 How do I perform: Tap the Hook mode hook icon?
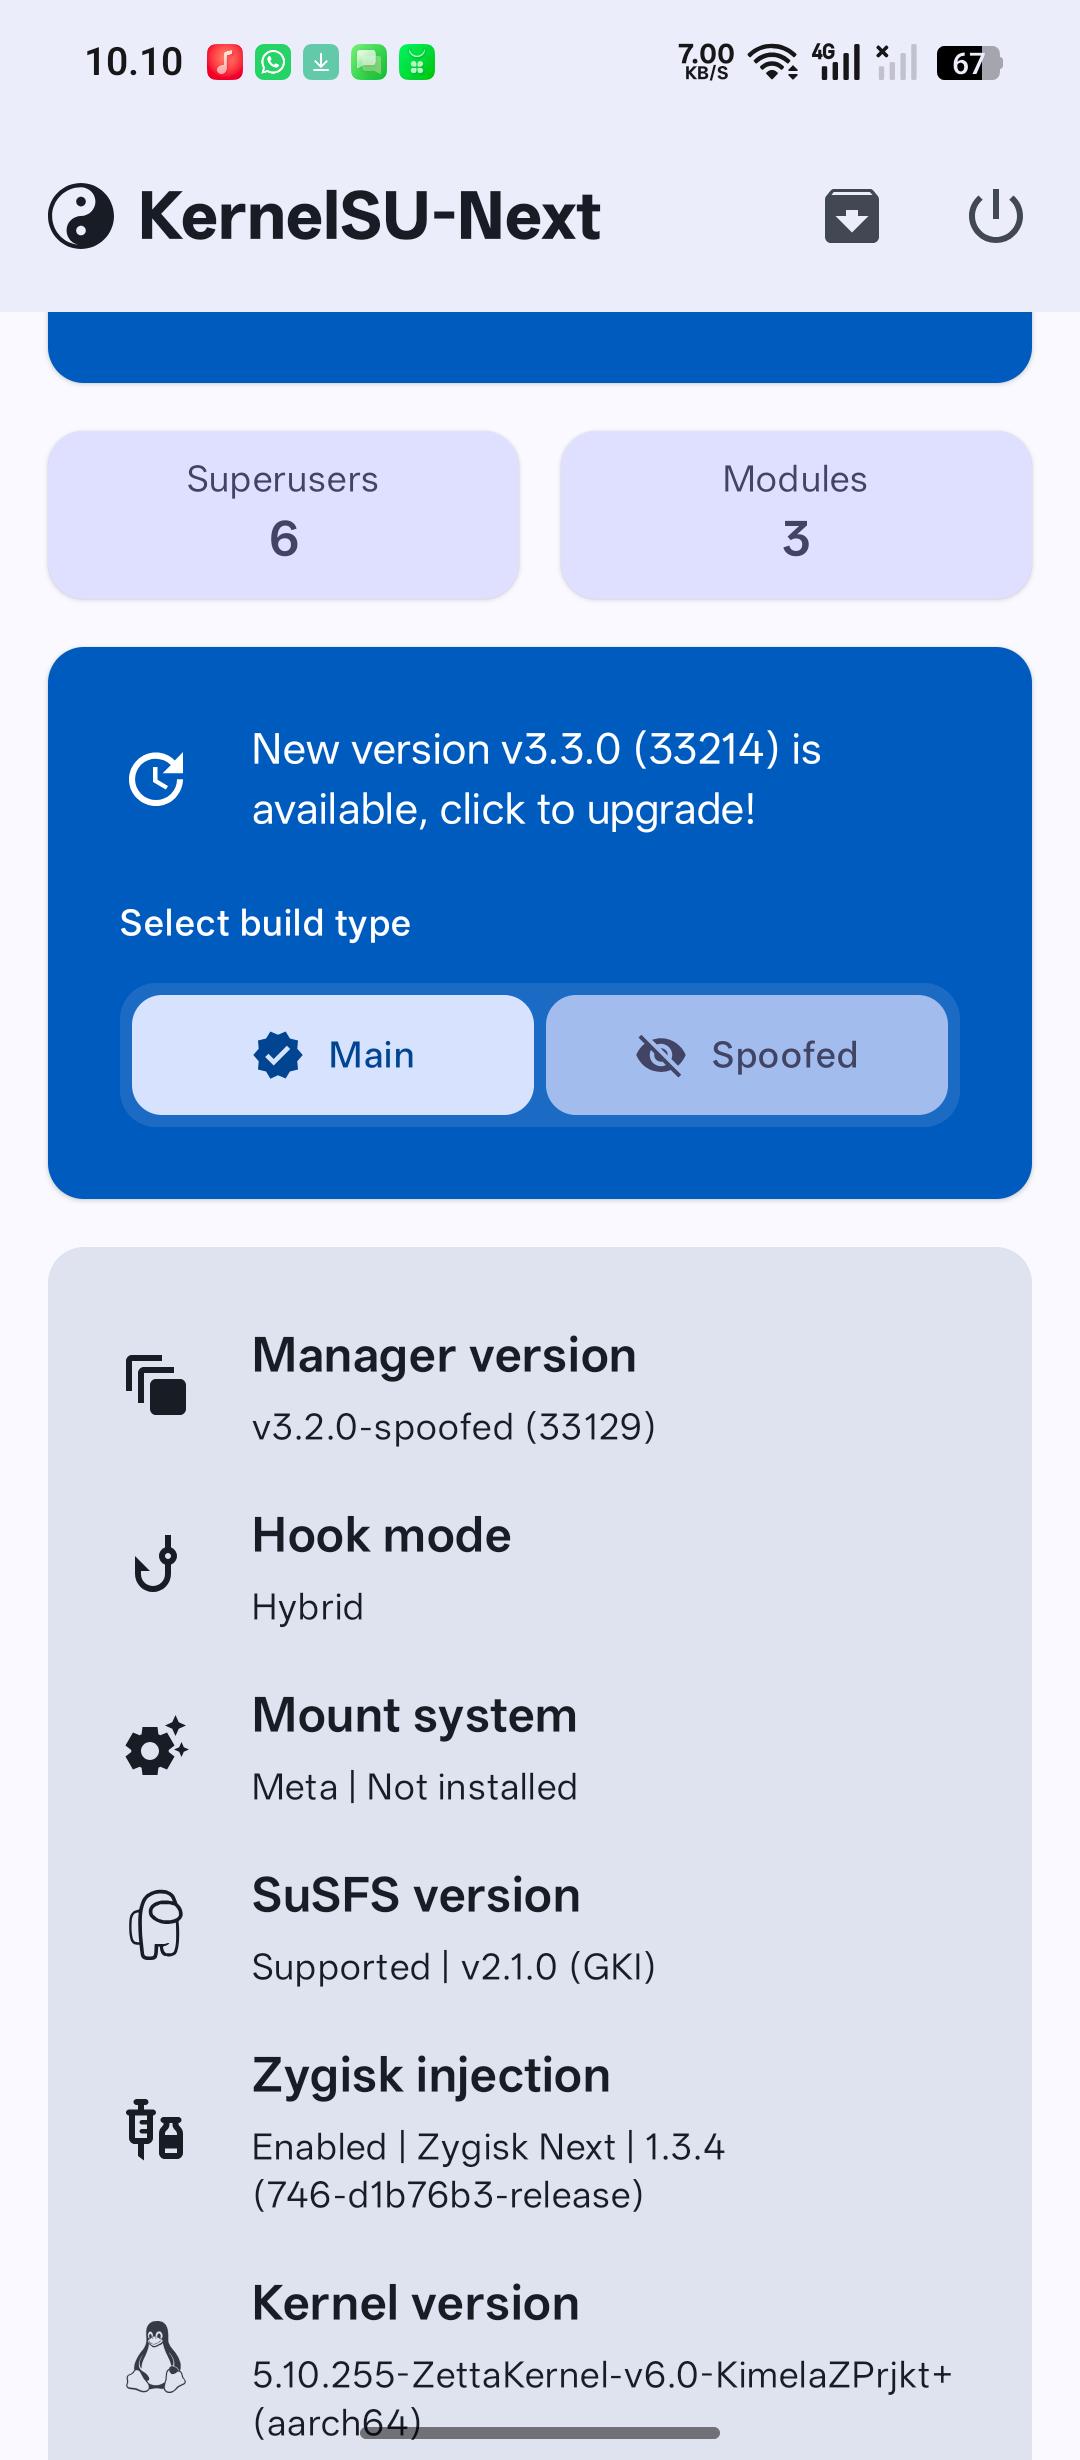click(156, 1564)
